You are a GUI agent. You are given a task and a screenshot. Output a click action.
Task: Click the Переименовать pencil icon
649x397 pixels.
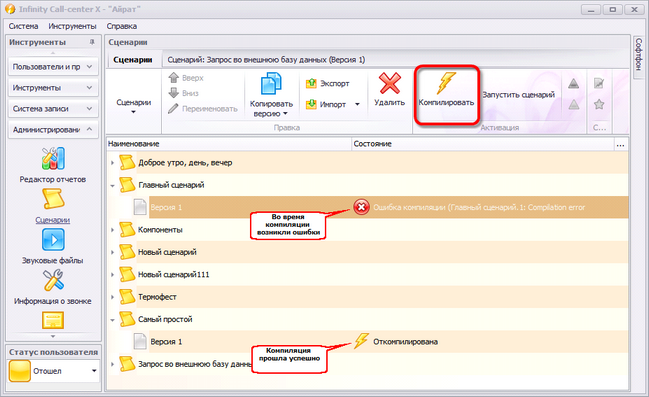tap(173, 108)
